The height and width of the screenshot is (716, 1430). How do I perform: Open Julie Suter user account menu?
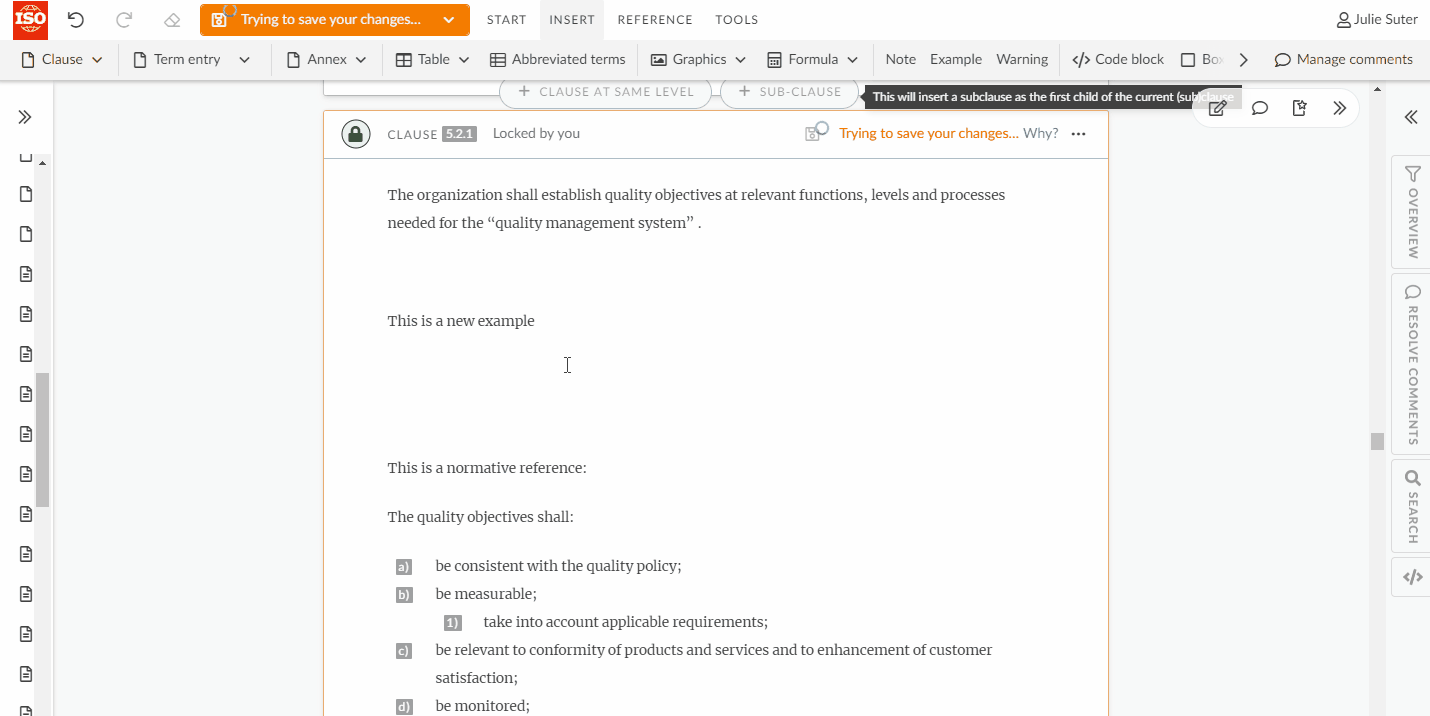click(x=1377, y=20)
